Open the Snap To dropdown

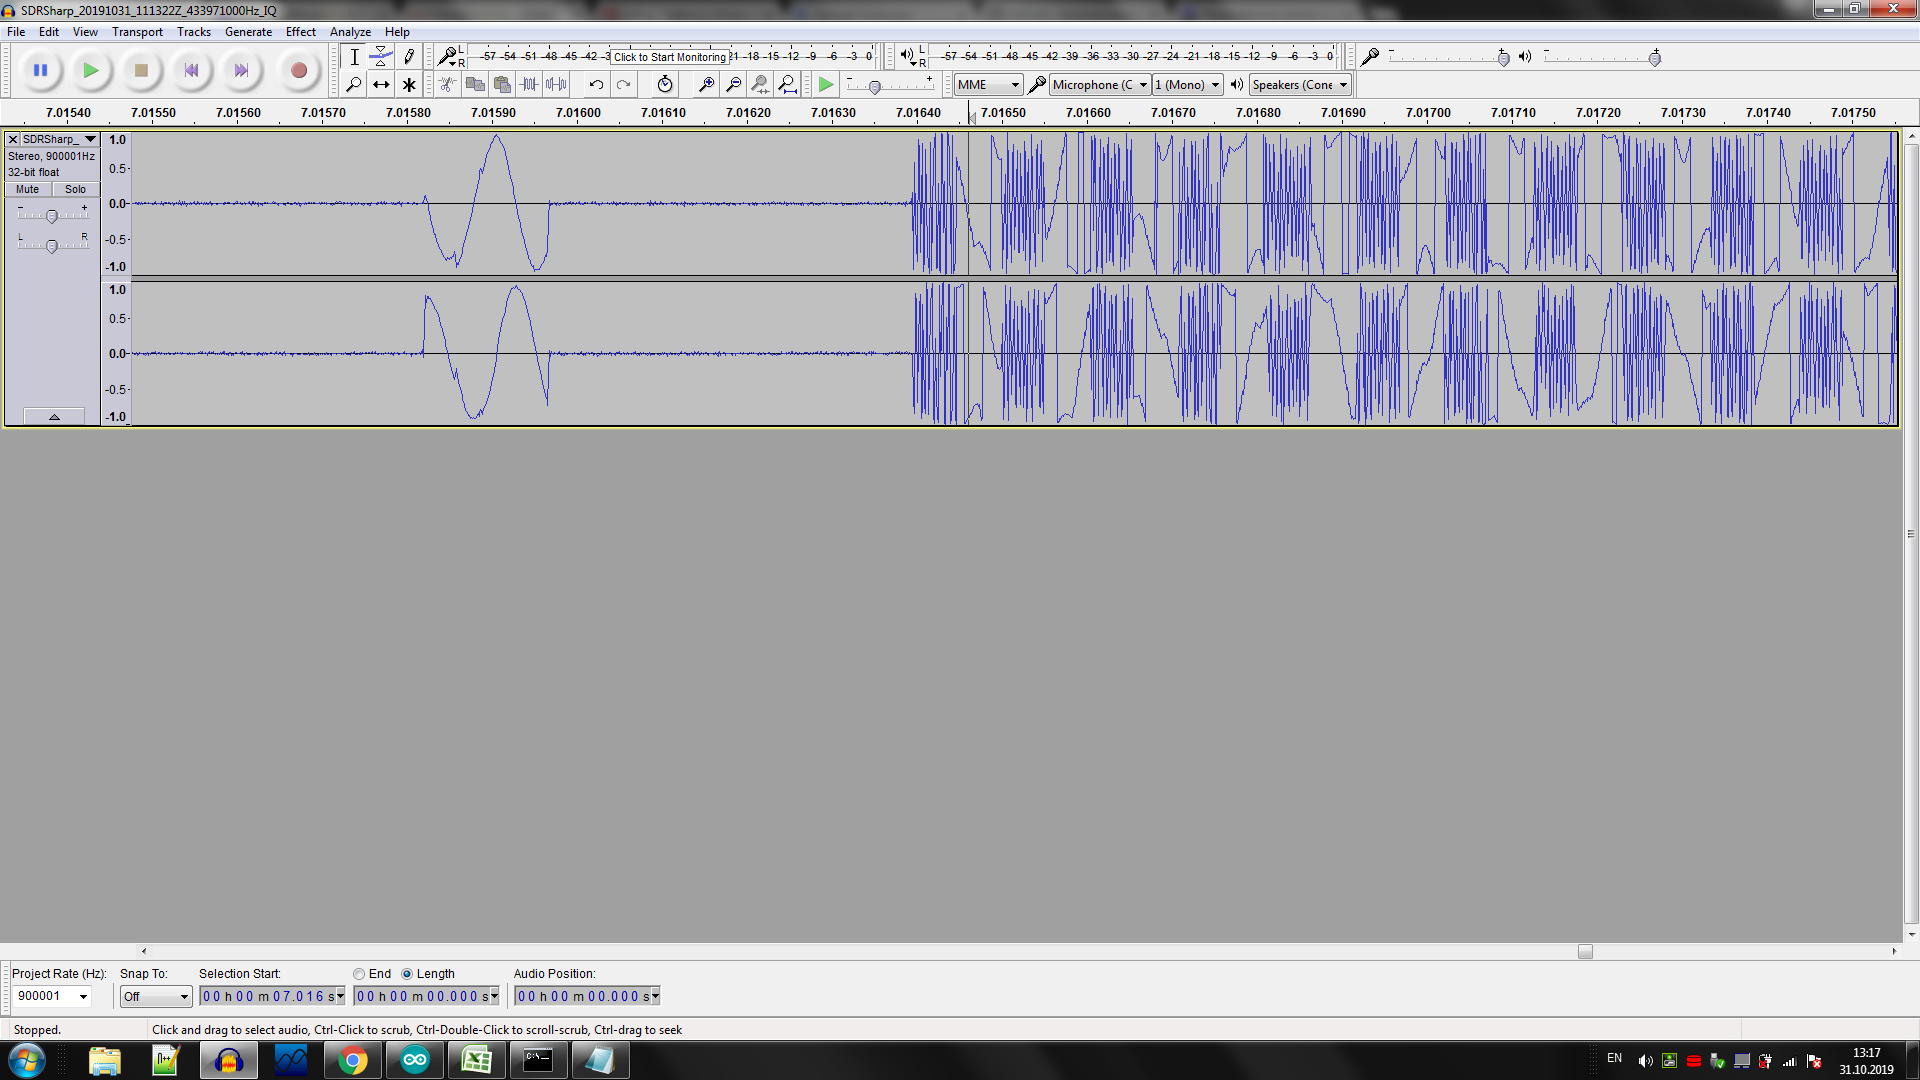[155, 996]
